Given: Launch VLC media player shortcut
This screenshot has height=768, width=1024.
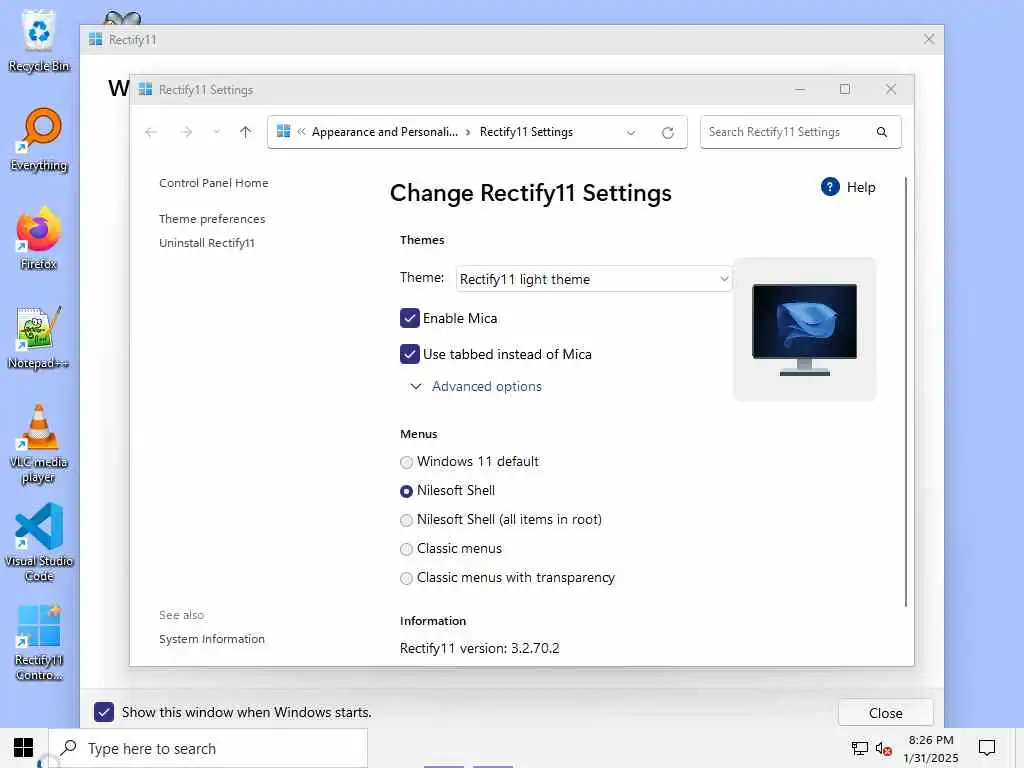Looking at the screenshot, I should (39, 443).
